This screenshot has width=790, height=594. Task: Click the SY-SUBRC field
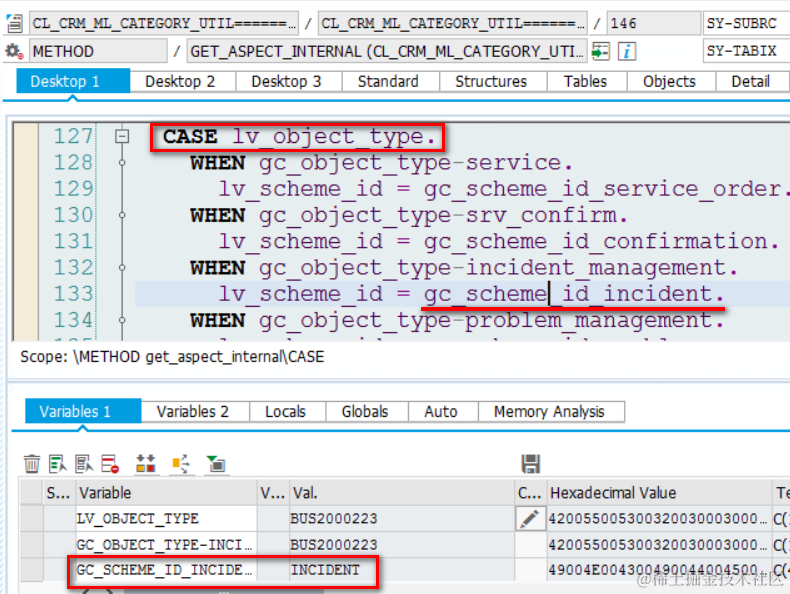pos(747,23)
